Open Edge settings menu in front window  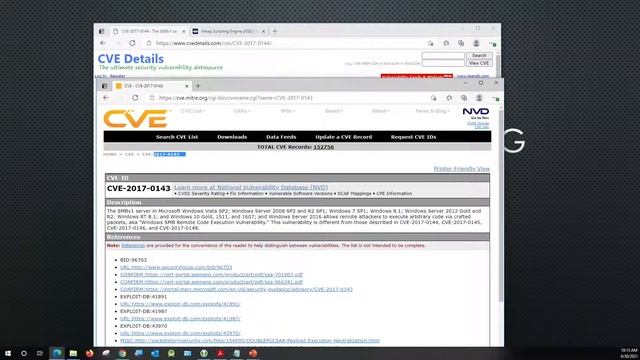tap(495, 98)
